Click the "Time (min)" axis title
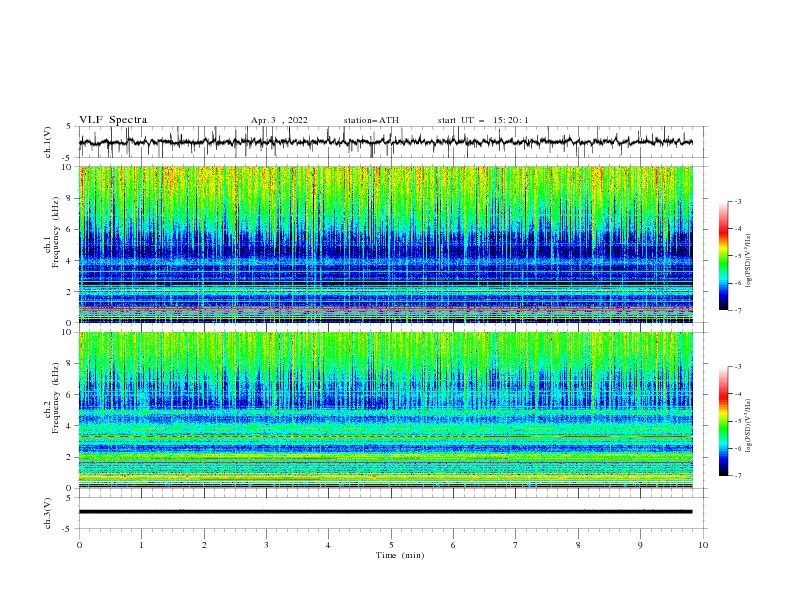792x612 pixels. [400, 555]
